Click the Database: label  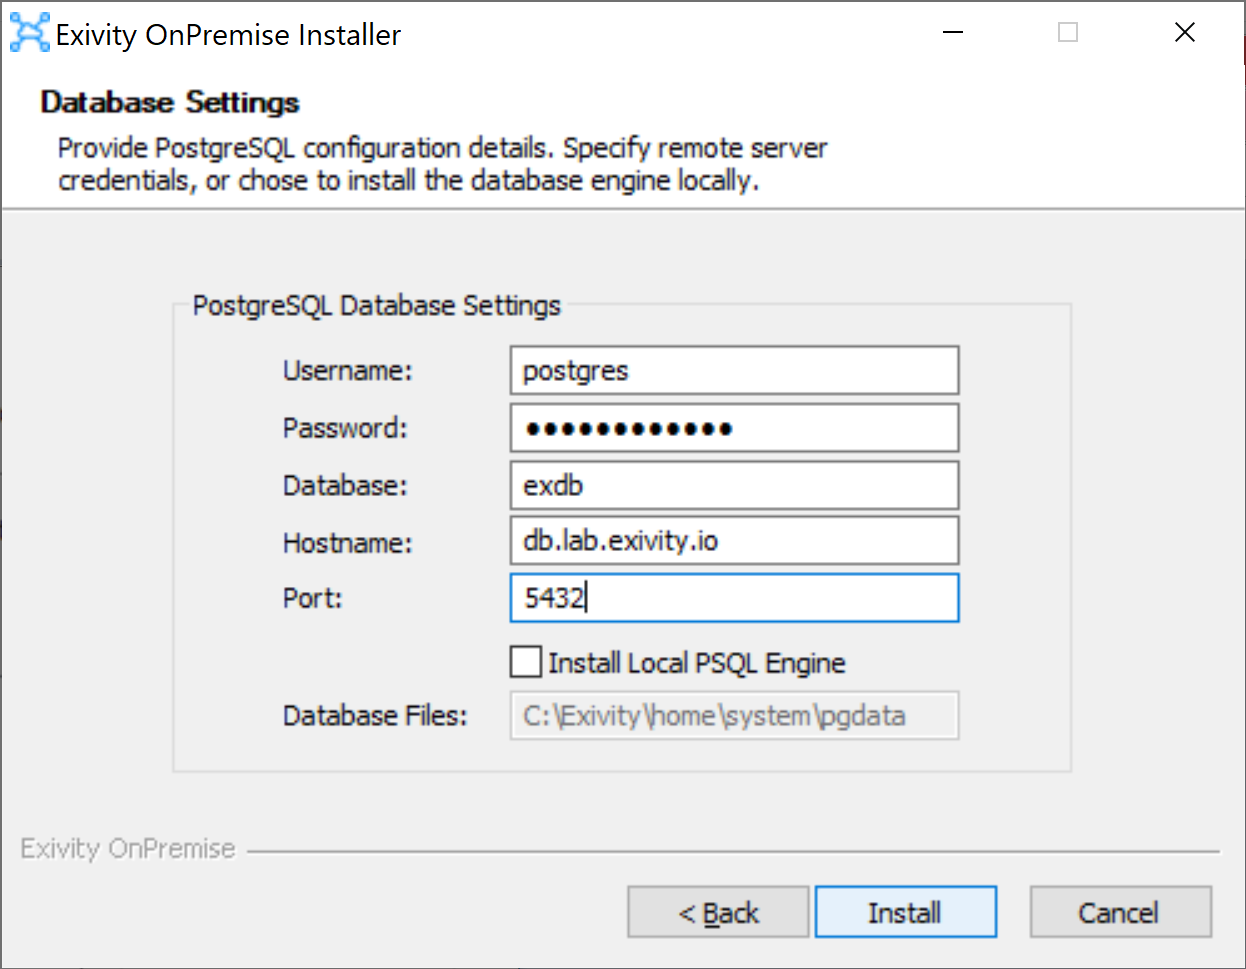[x=345, y=486]
